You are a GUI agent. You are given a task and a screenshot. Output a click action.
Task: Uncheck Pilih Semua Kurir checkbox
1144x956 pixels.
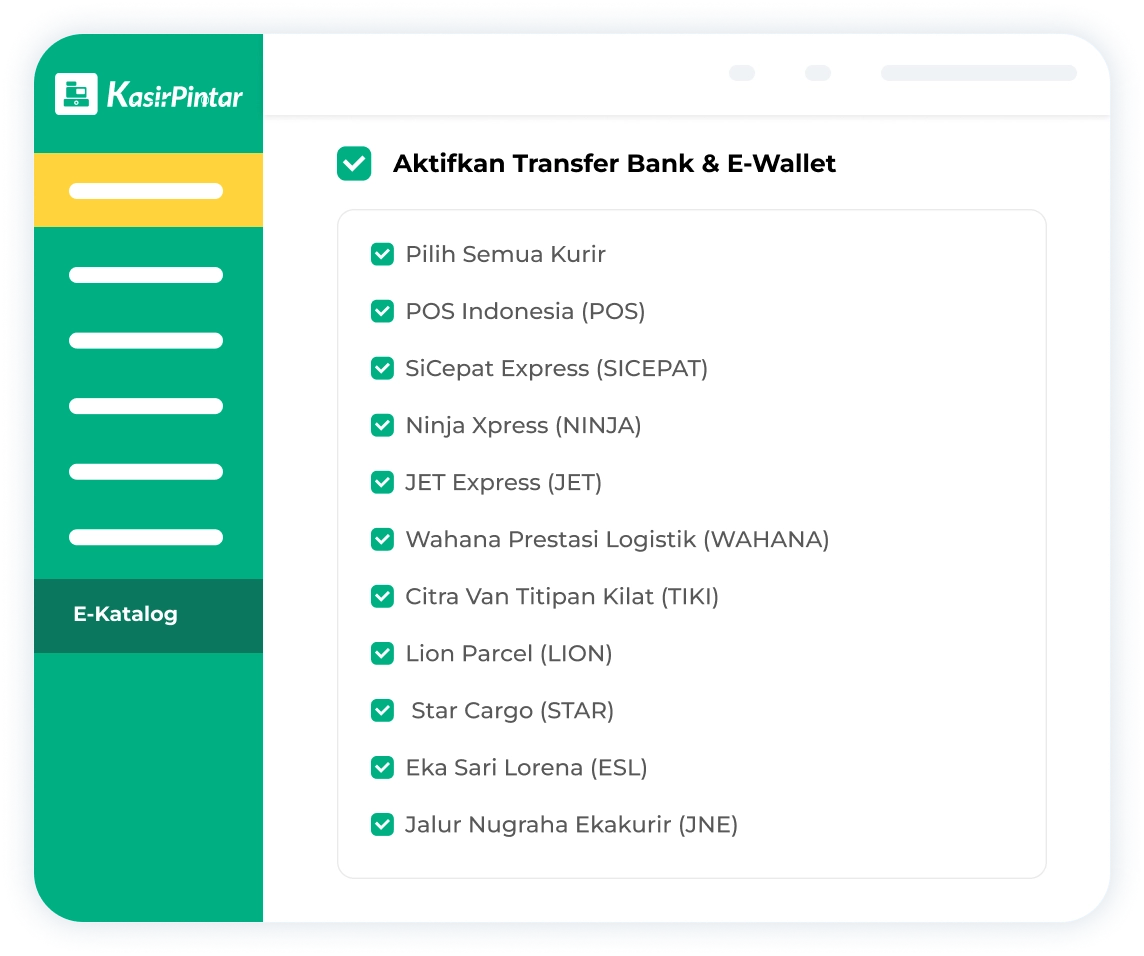point(382,254)
